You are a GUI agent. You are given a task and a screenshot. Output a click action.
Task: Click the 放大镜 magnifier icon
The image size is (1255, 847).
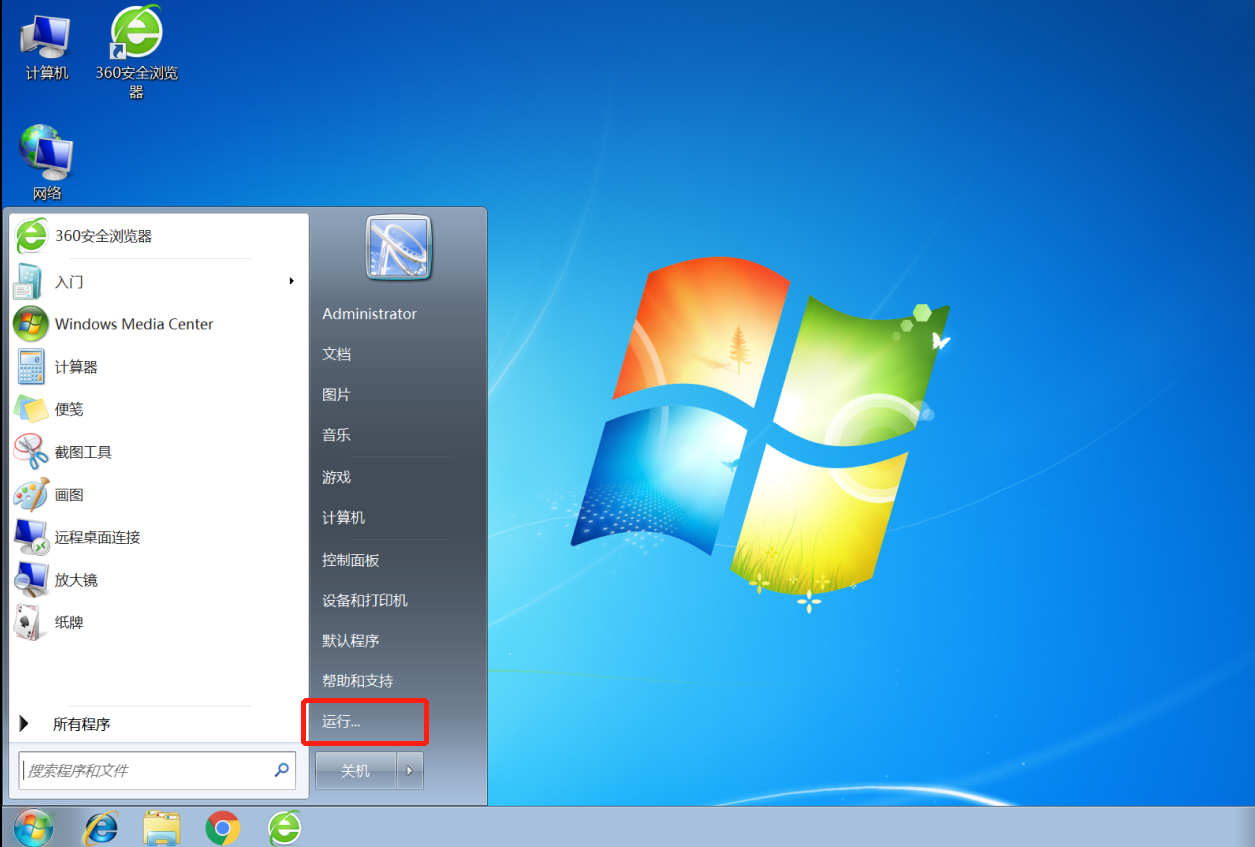tap(30, 580)
